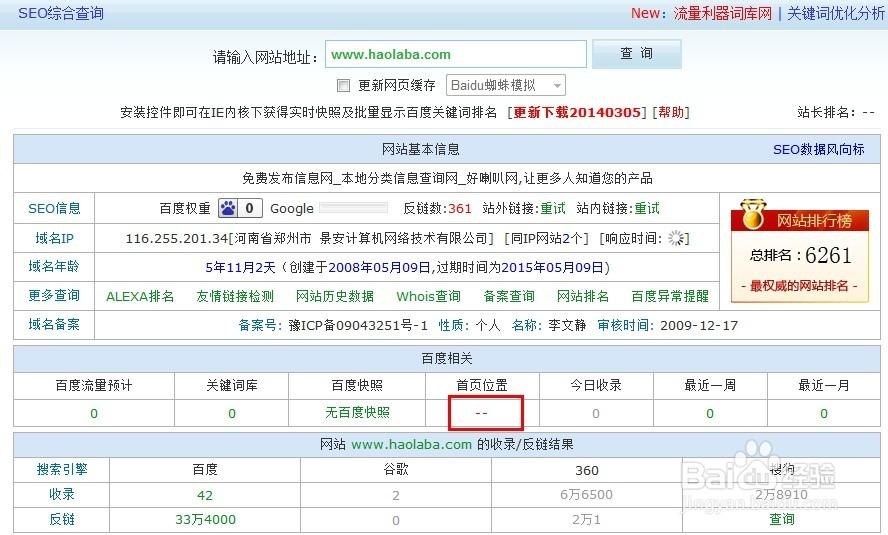Open the ALEXA排名 query link
This screenshot has width=888, height=535.
point(140,296)
